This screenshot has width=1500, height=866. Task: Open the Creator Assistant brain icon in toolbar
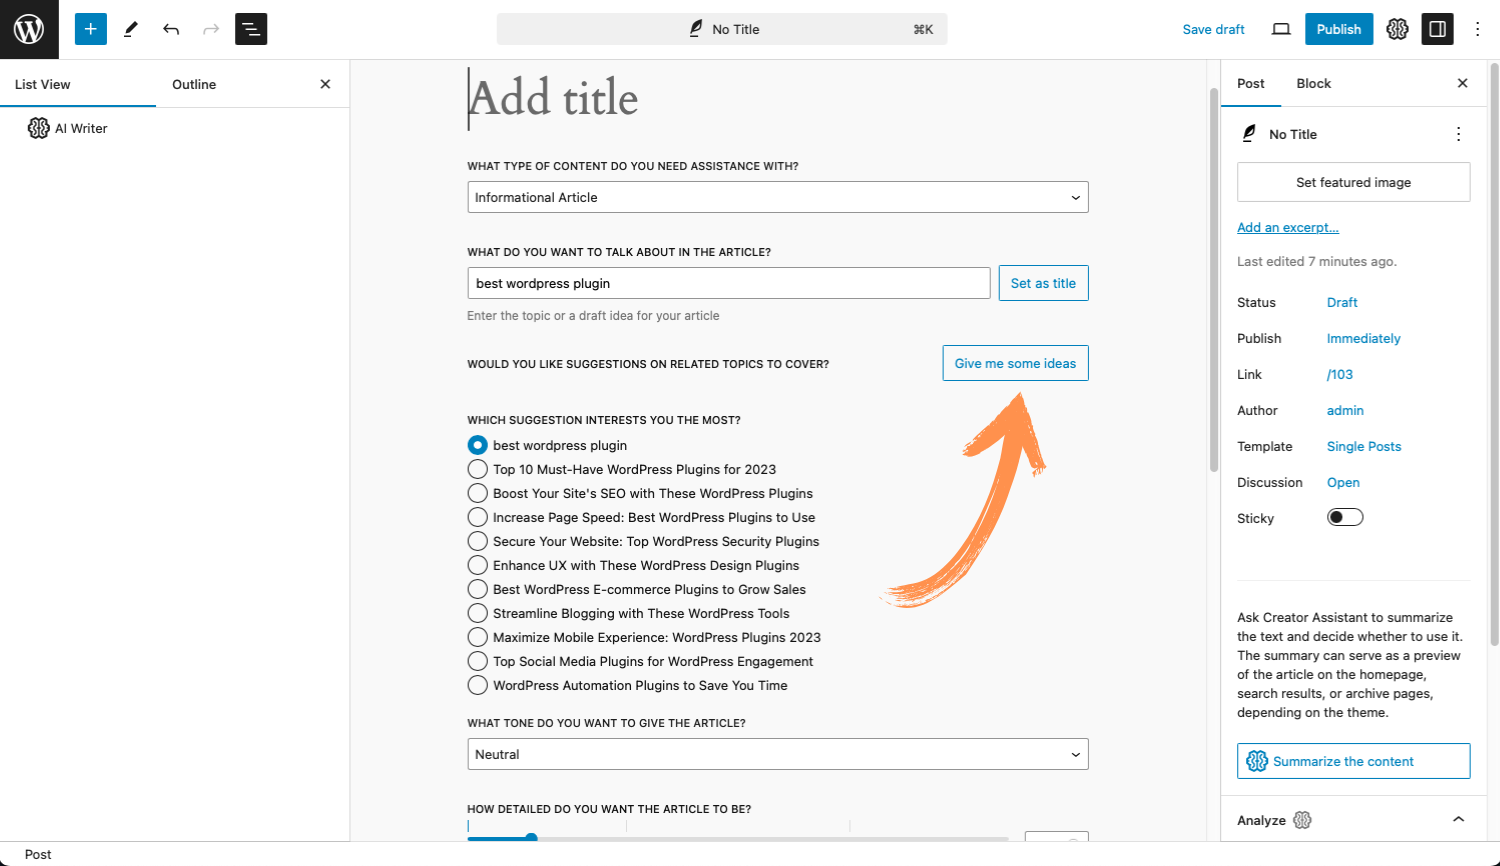coord(1397,29)
